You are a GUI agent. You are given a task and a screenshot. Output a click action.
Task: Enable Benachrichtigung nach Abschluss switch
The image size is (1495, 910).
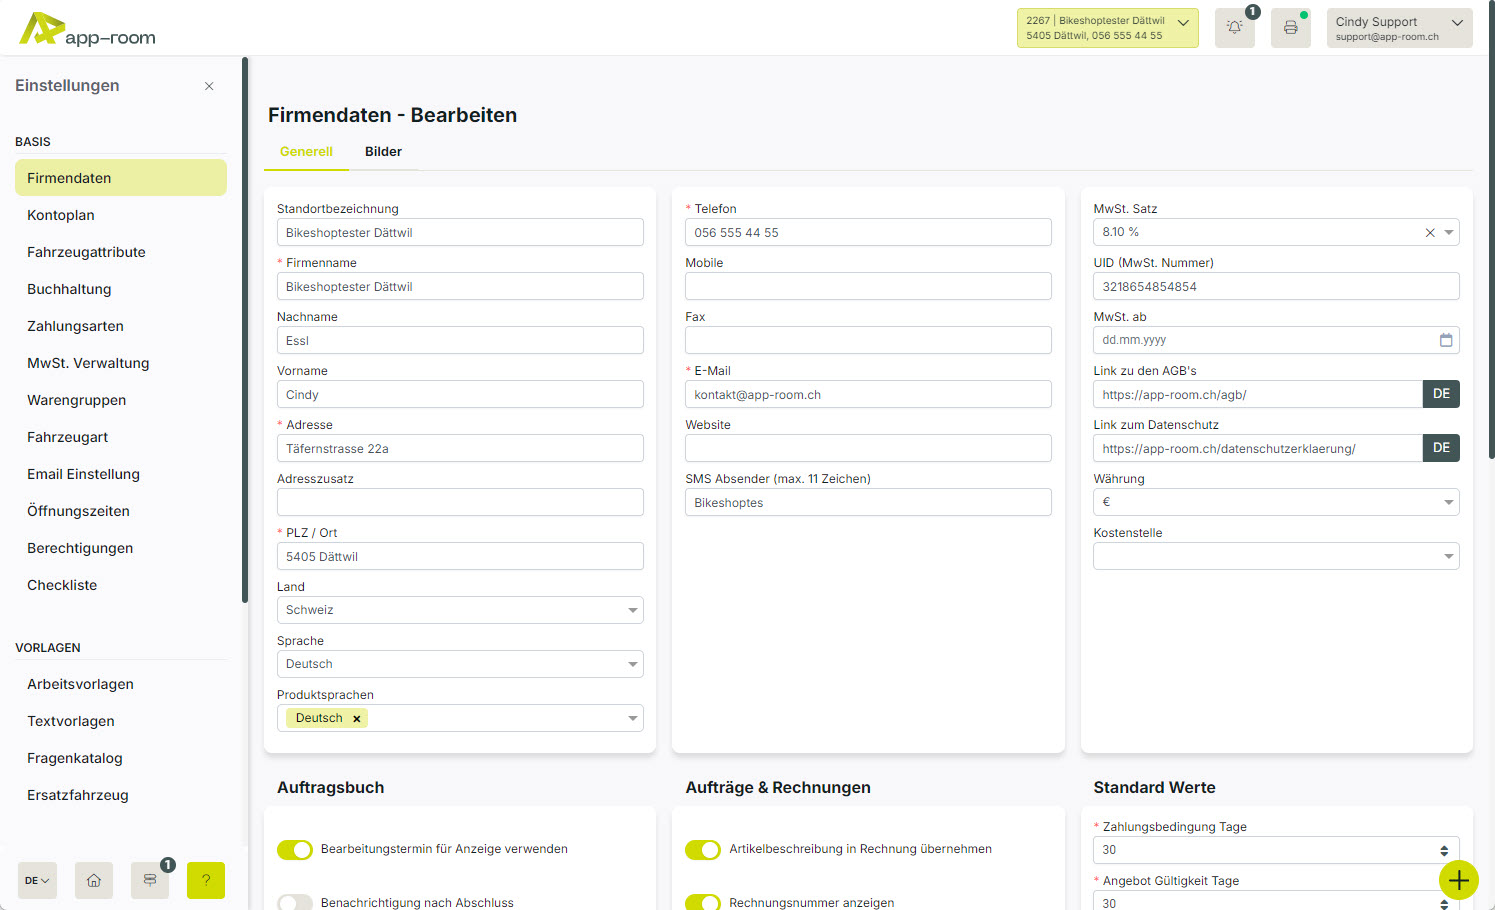click(295, 902)
